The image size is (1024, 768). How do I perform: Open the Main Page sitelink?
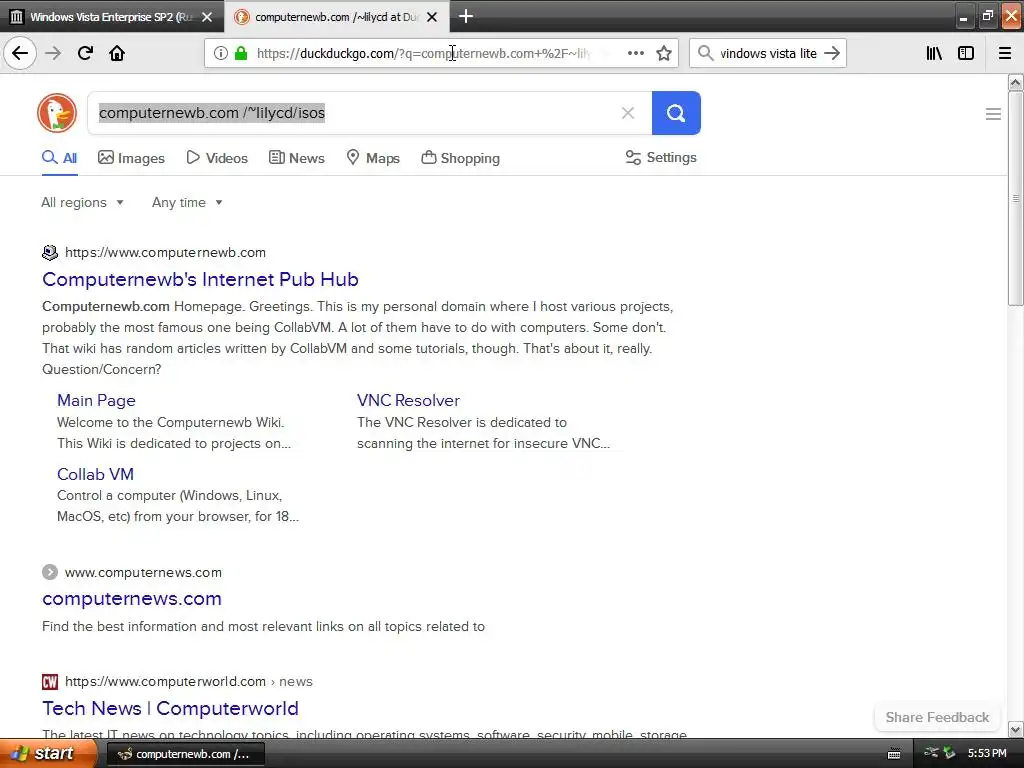pyautogui.click(x=96, y=400)
